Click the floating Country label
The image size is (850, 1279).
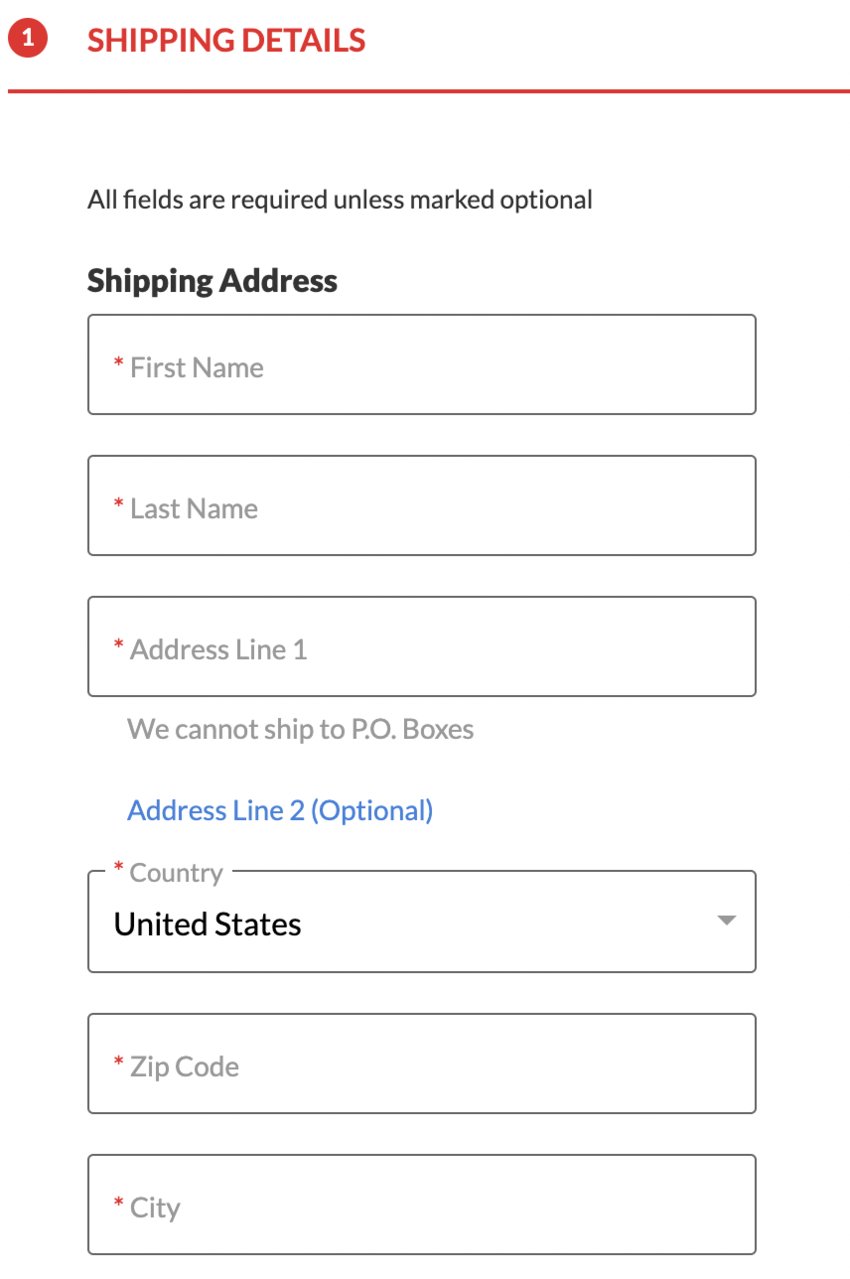[x=176, y=873]
